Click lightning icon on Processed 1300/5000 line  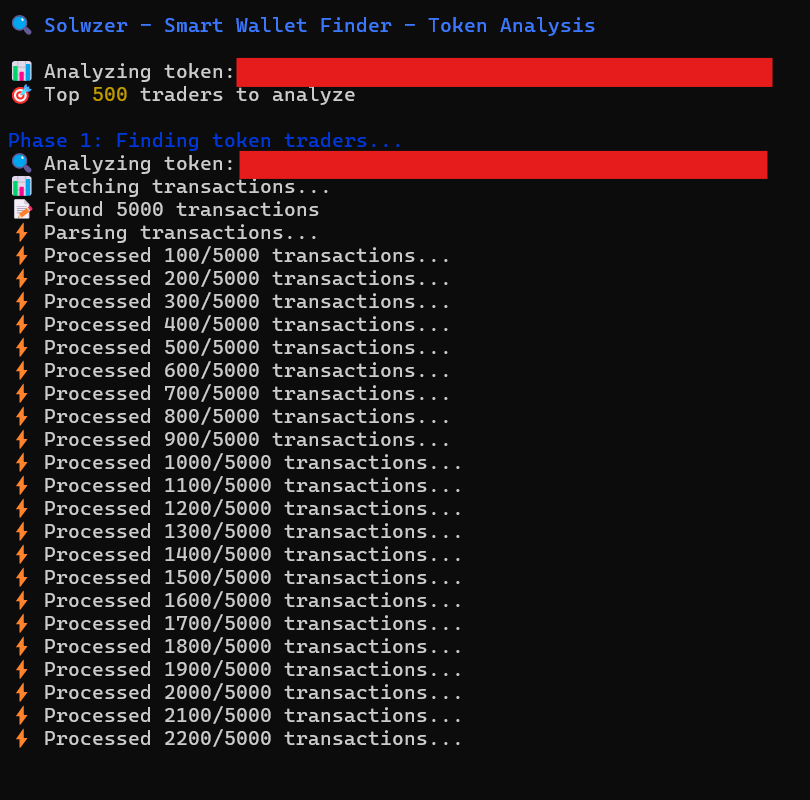click(21, 531)
